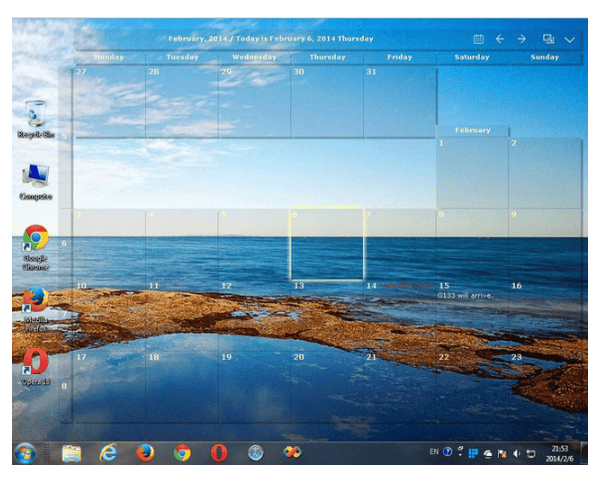Select the February 17 calendar cell
This screenshot has height=482, width=603.
click(x=109, y=387)
